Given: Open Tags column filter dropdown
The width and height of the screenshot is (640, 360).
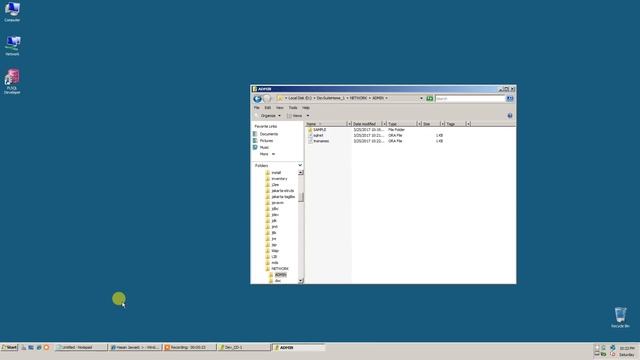Looking at the screenshot, I should point(468,124).
